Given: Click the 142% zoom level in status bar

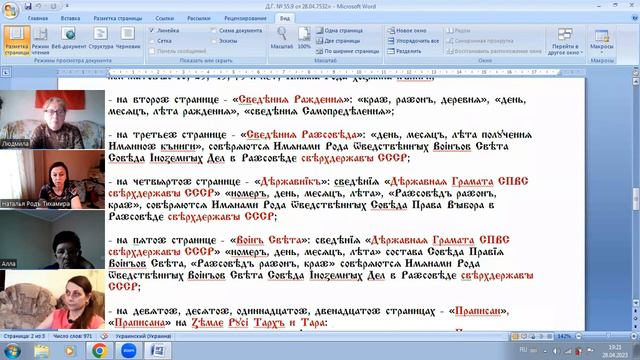Looking at the screenshot, I should tap(564, 336).
